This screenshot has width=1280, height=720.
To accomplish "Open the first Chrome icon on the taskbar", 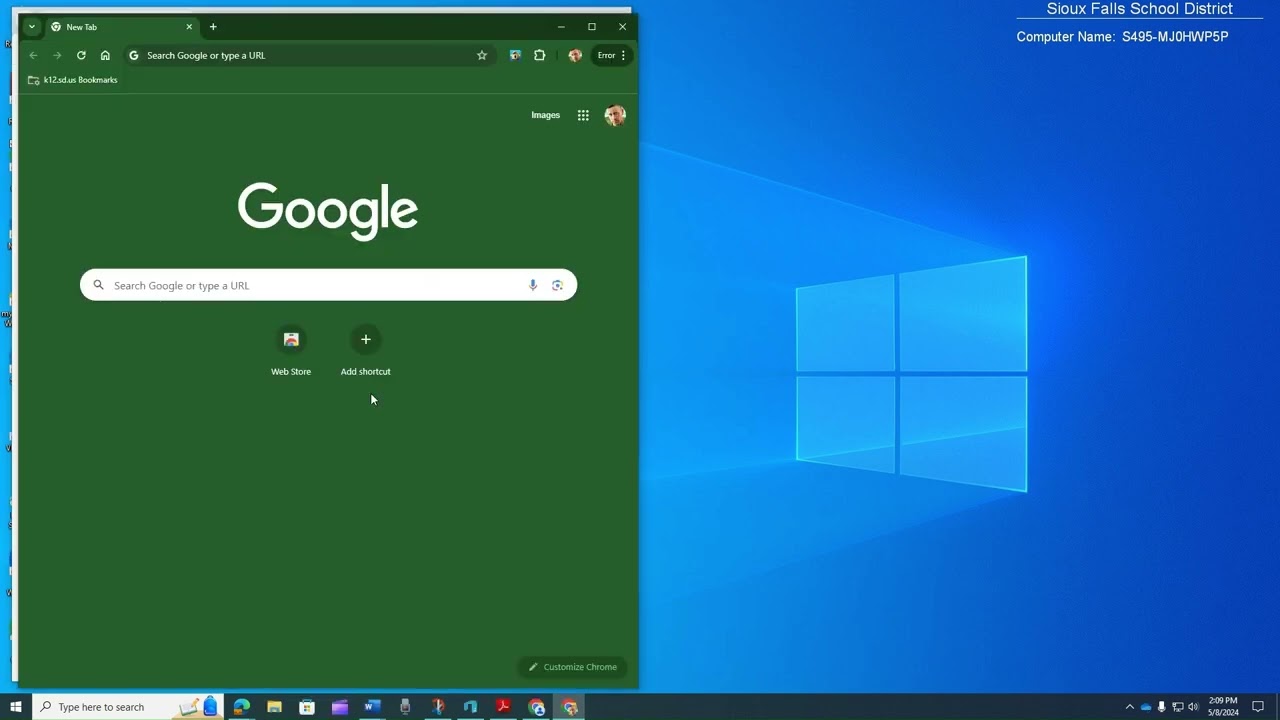I will point(537,707).
